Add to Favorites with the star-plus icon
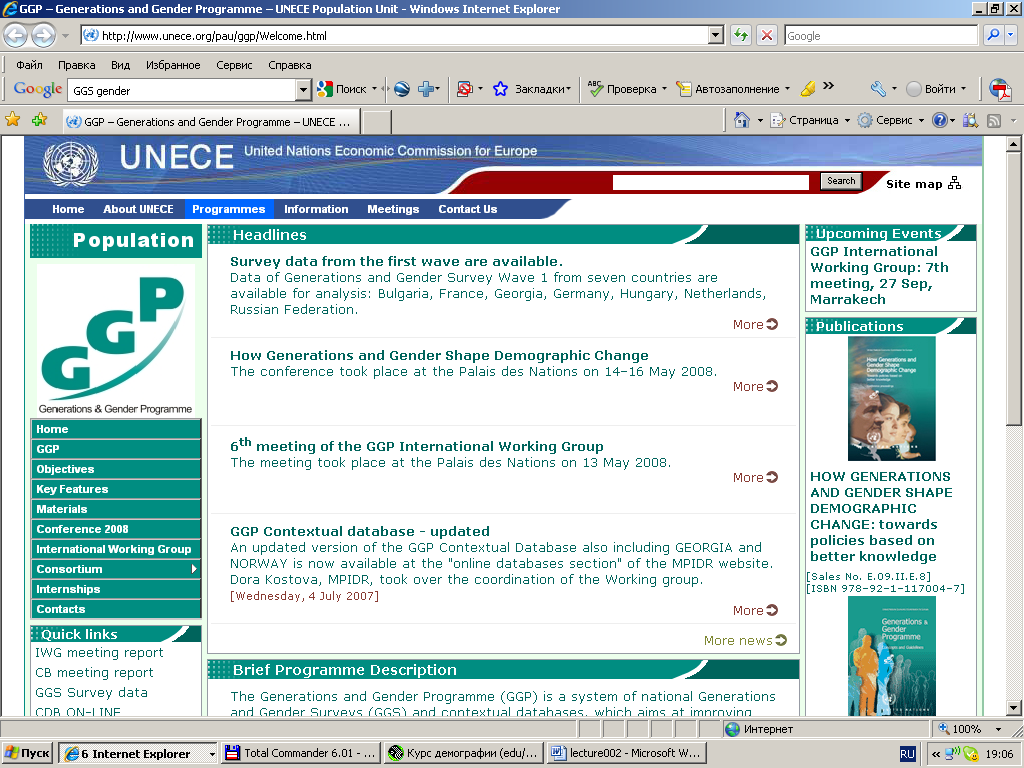The width and height of the screenshot is (1024, 768). coord(39,120)
